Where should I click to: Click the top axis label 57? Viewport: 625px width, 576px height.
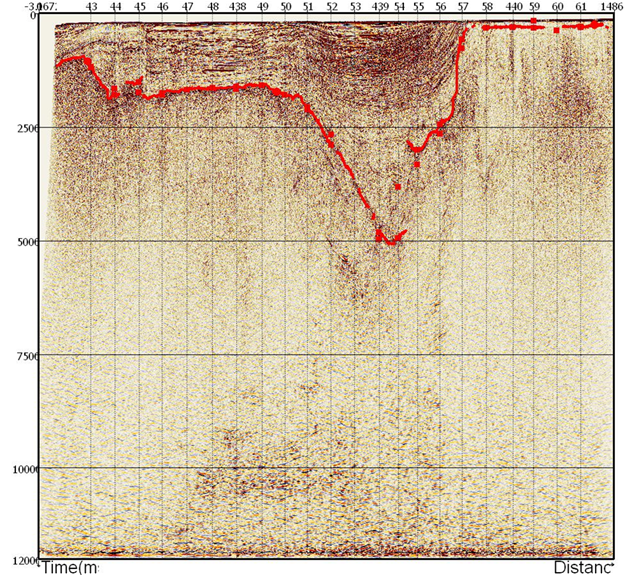pyautogui.click(x=463, y=7)
